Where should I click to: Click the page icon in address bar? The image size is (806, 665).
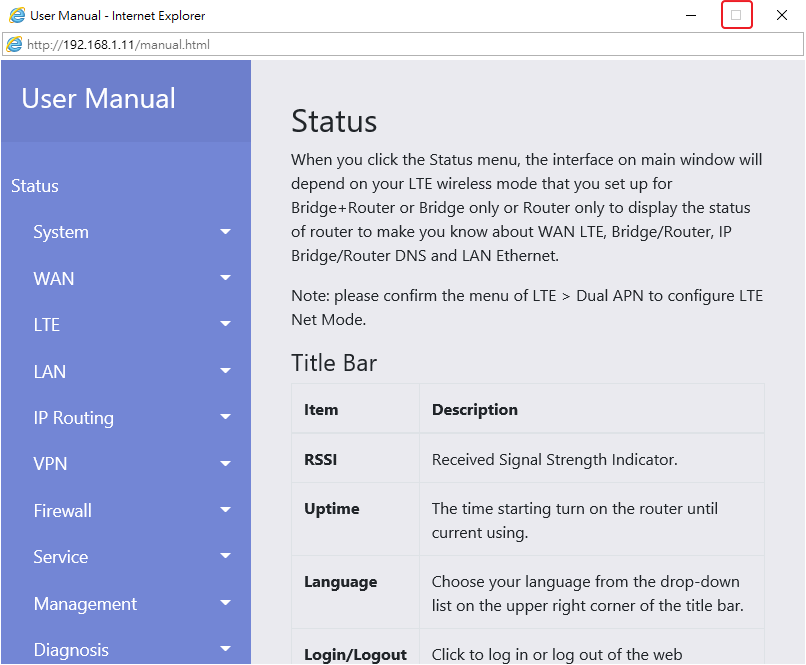14,44
